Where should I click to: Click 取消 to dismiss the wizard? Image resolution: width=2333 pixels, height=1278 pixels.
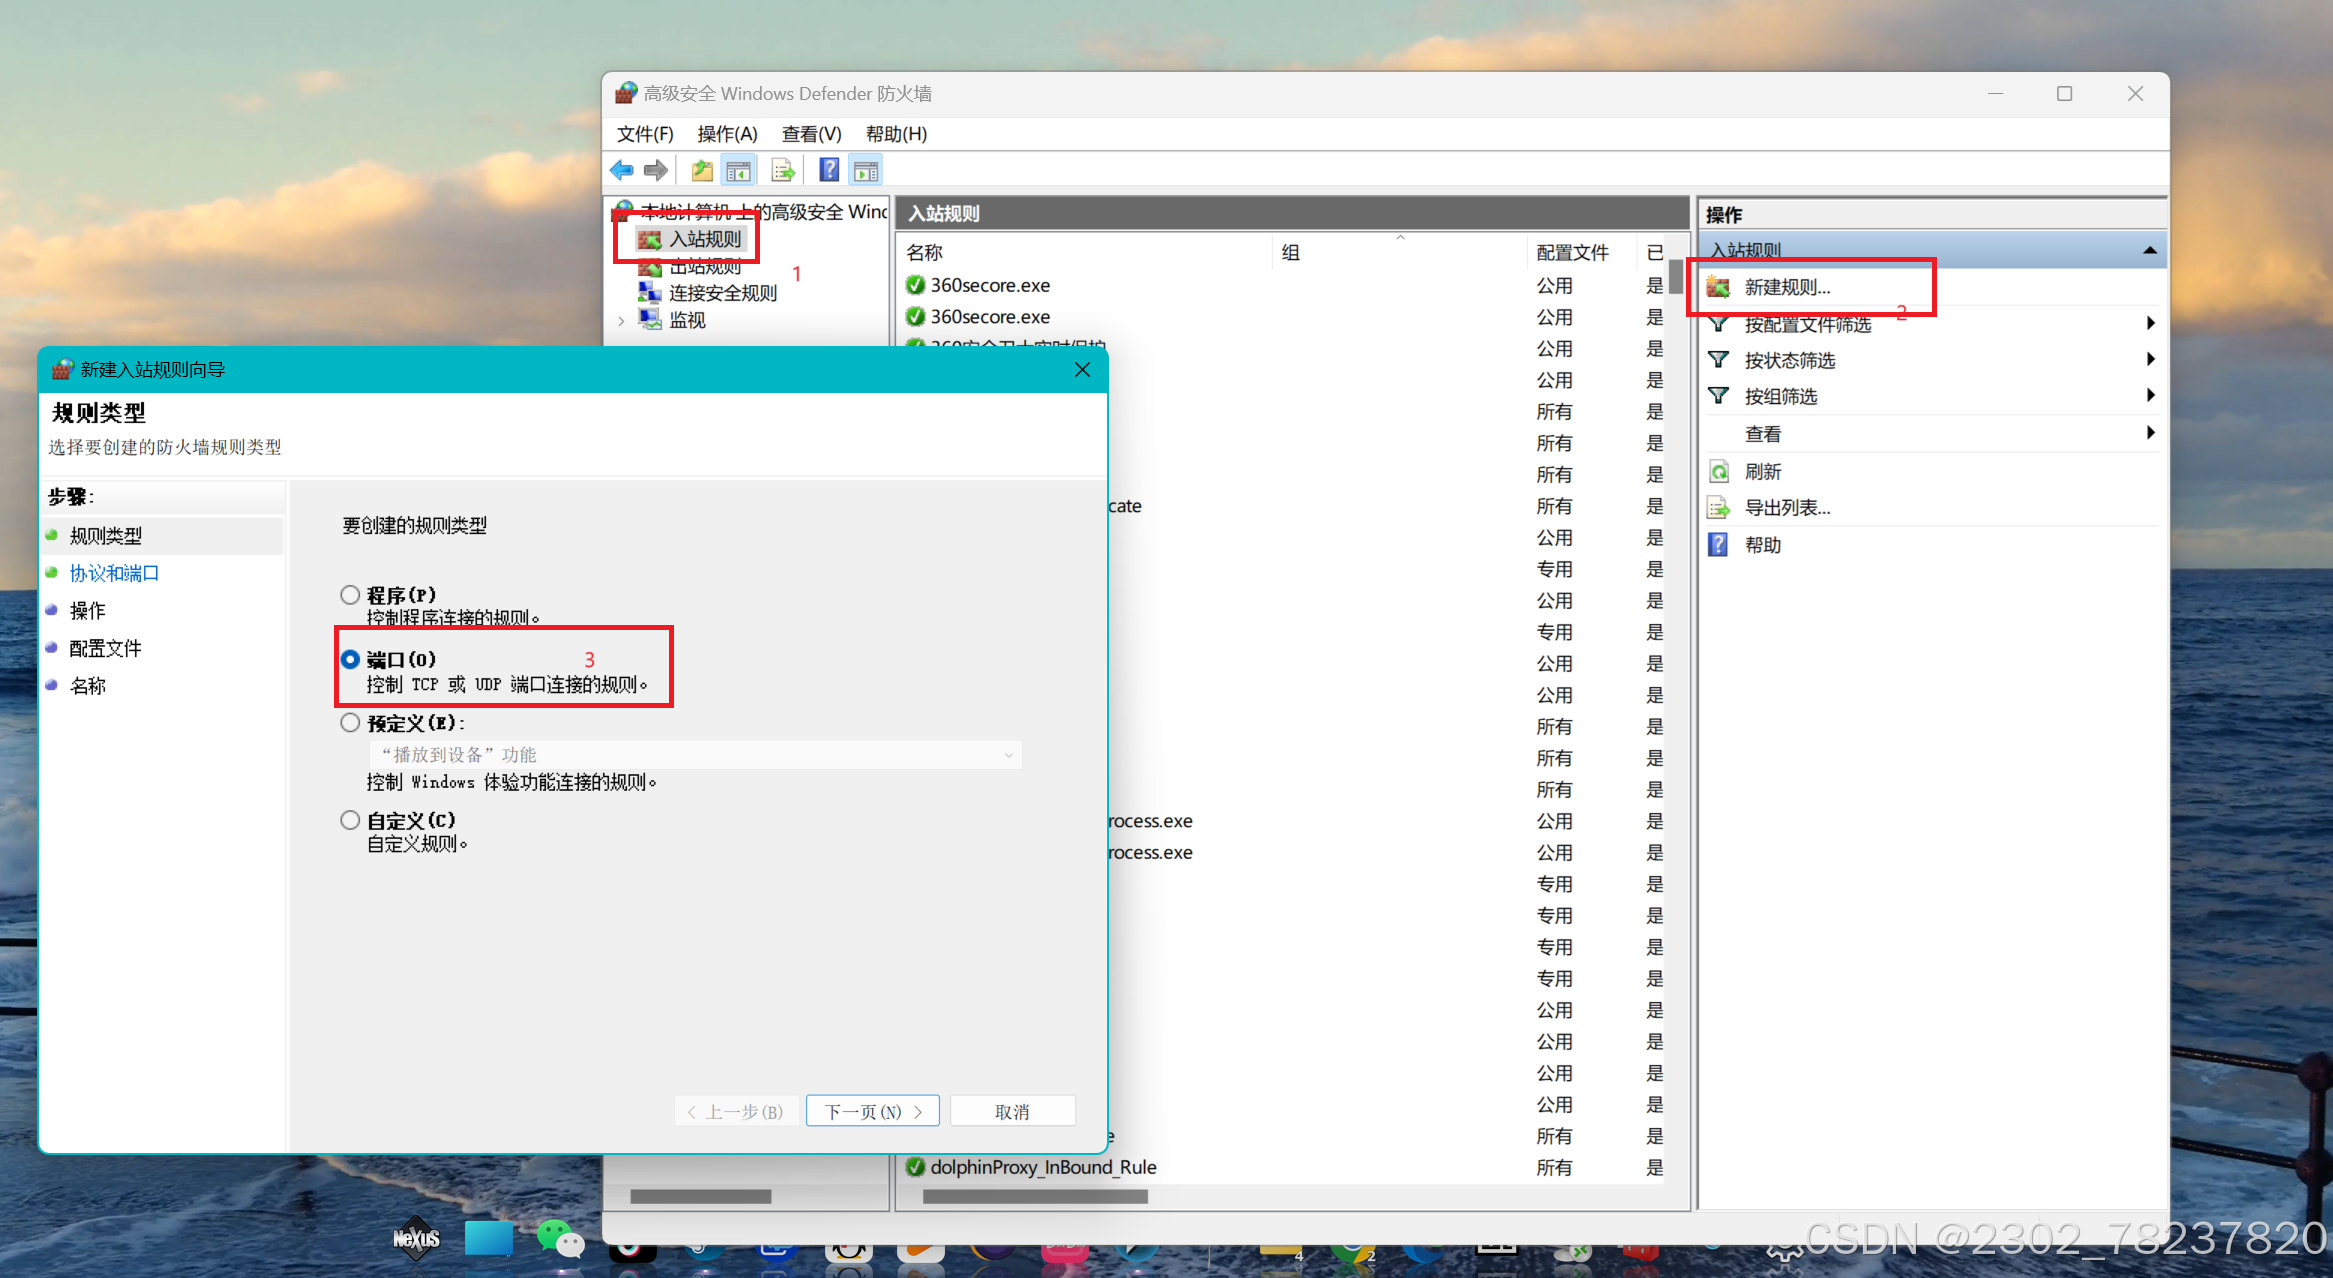pos(1012,1110)
